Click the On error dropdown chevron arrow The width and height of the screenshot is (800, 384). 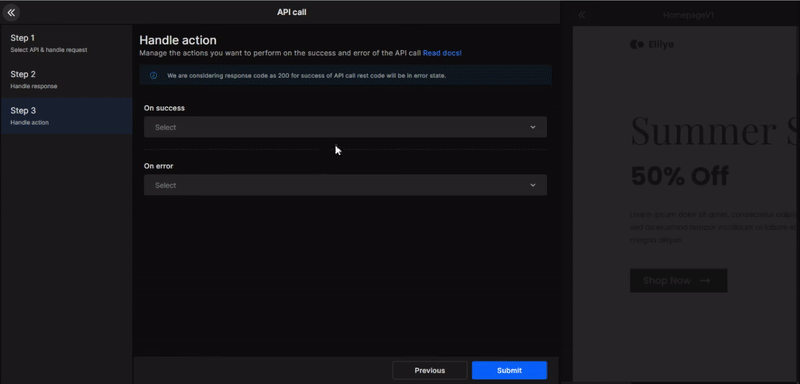[x=533, y=185]
